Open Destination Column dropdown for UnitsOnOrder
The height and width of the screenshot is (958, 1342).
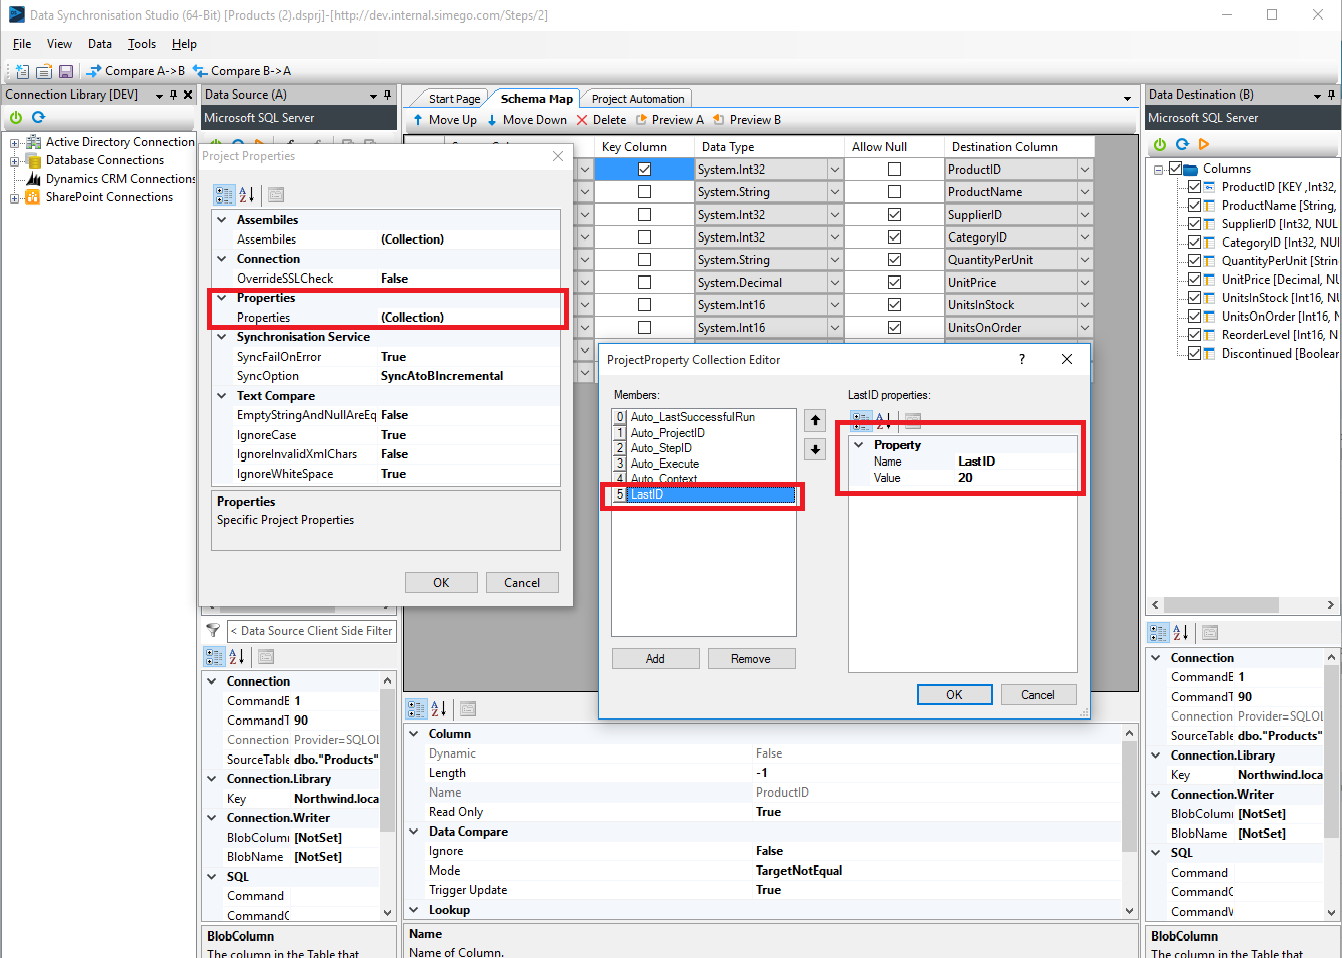pos(1084,328)
